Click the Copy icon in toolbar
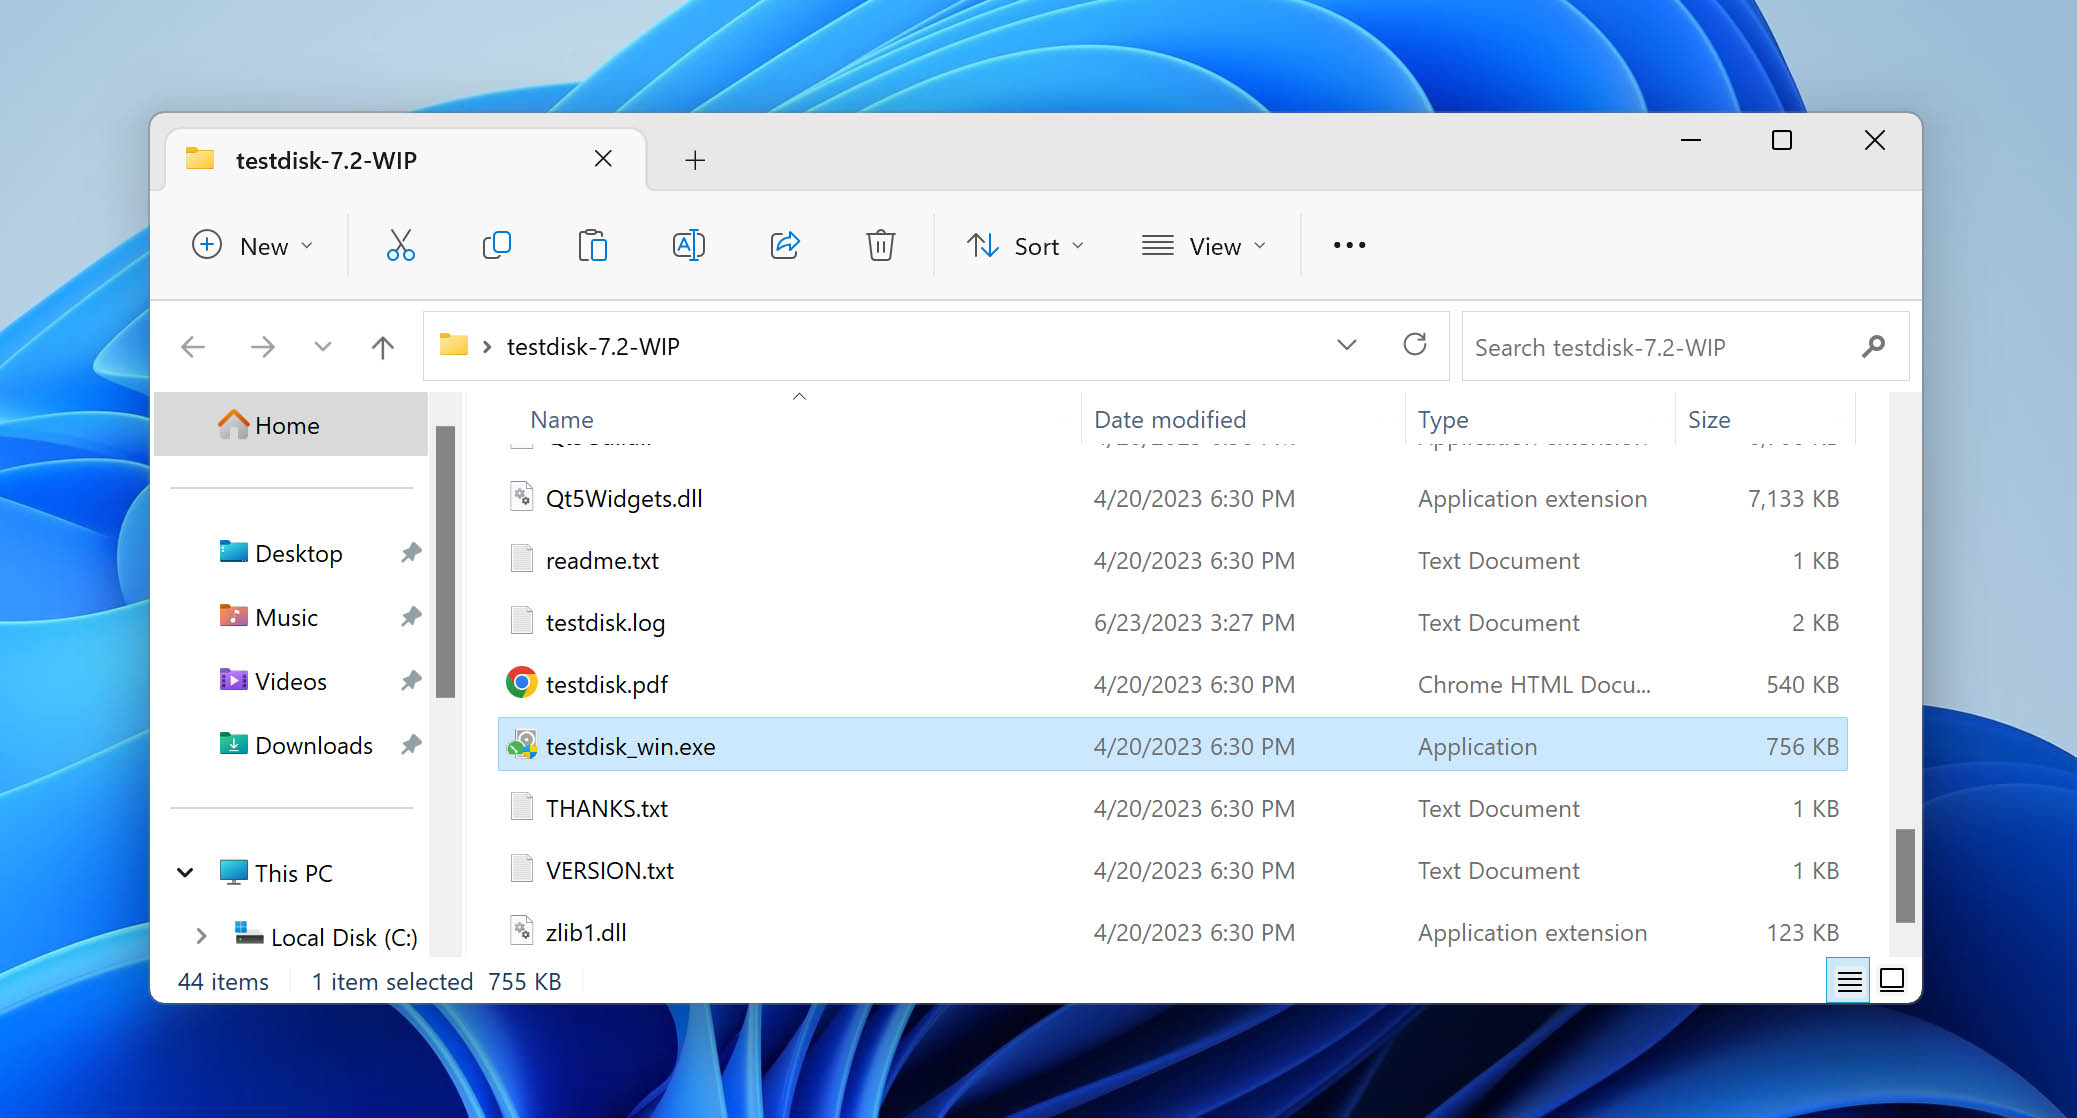Viewport: 2077px width, 1118px height. click(497, 245)
